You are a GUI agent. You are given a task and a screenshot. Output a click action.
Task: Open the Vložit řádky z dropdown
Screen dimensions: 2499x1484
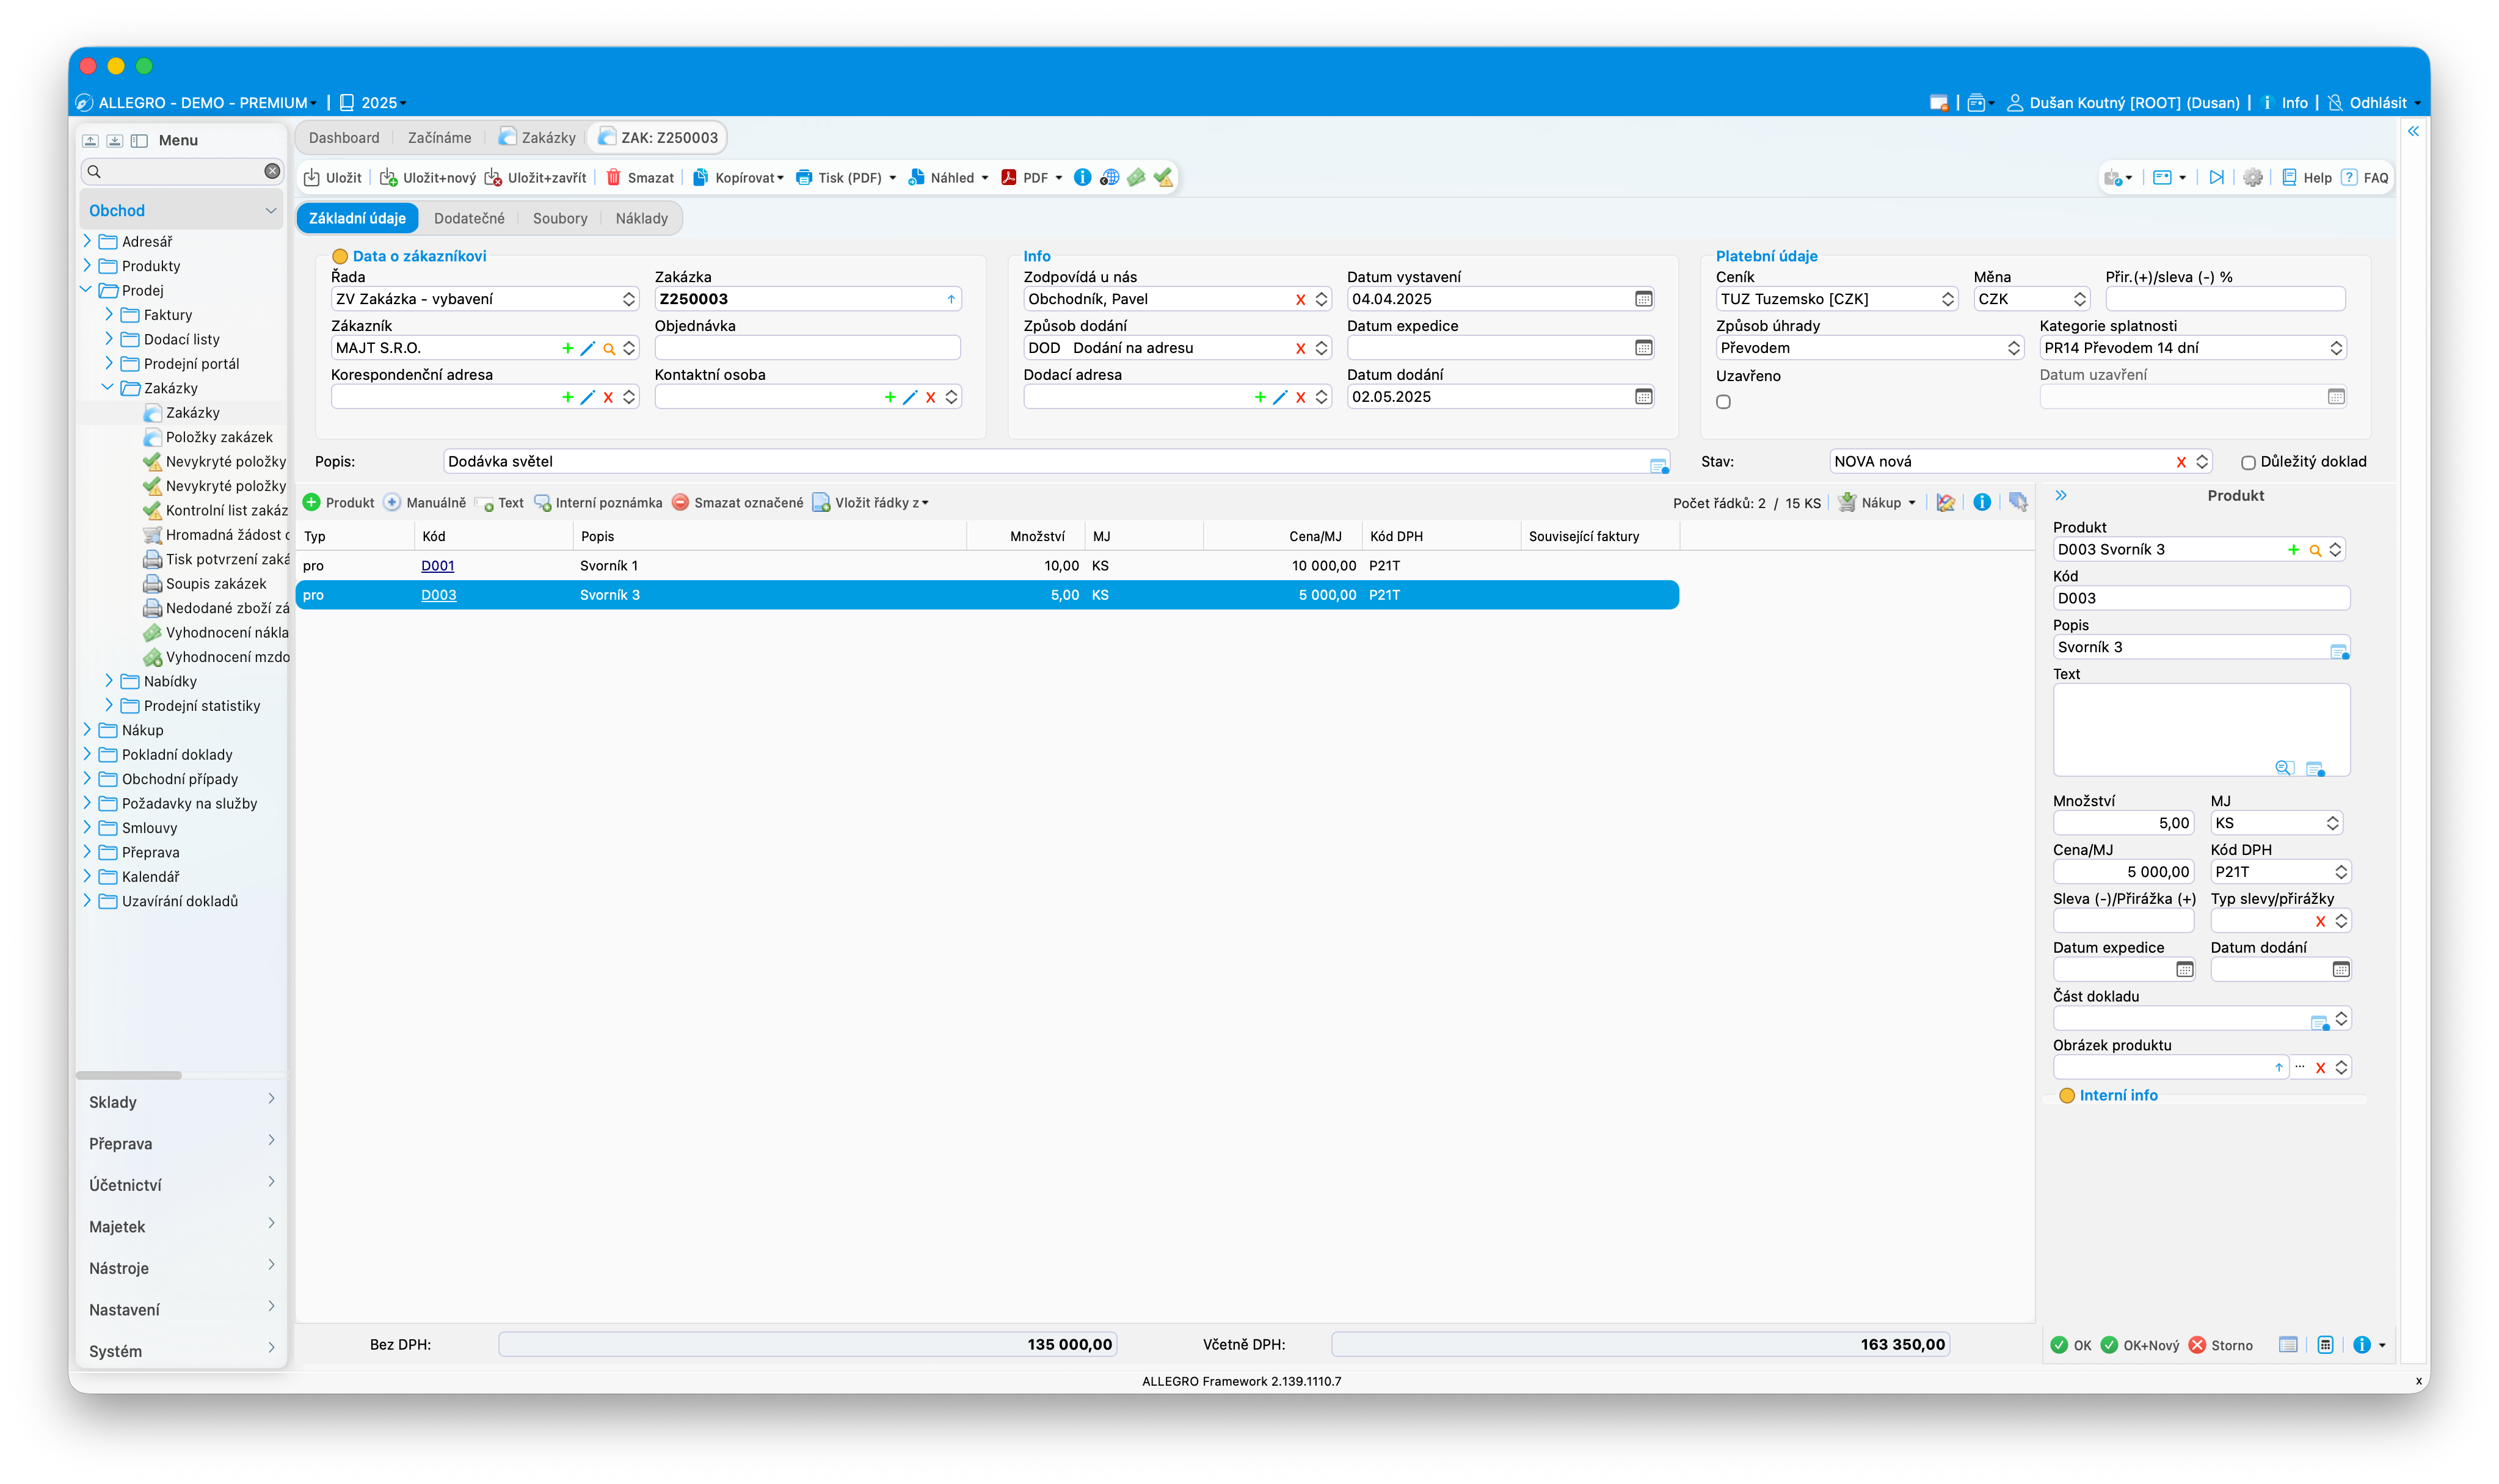pyautogui.click(x=870, y=503)
